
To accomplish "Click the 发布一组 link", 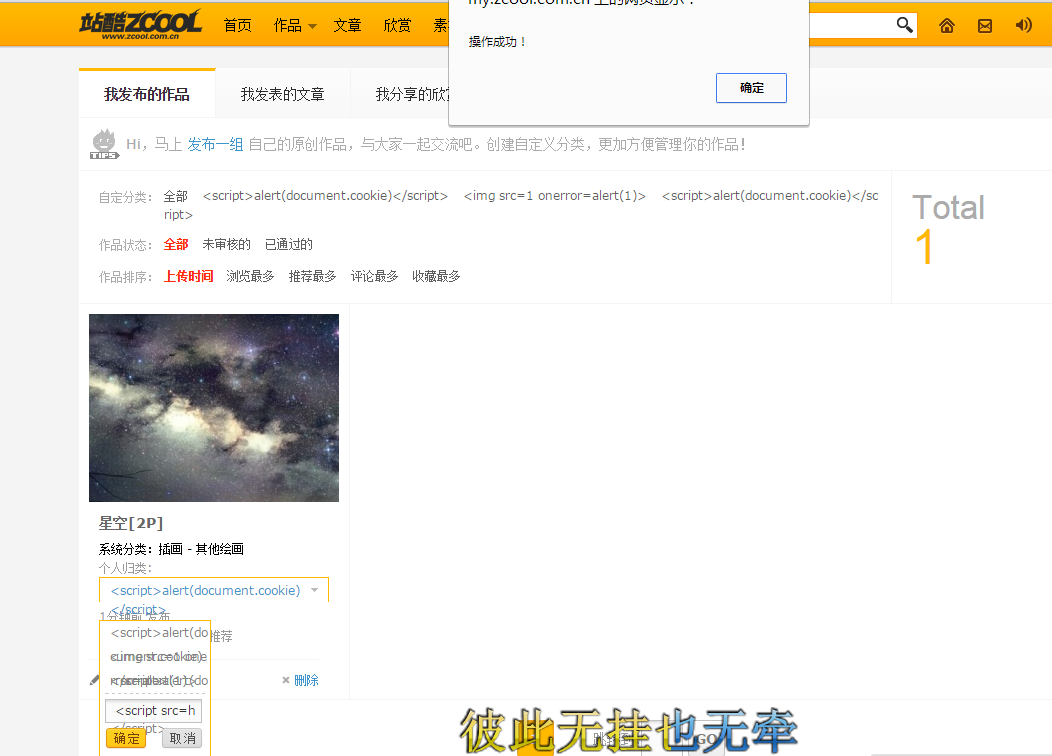I will click(x=215, y=144).
